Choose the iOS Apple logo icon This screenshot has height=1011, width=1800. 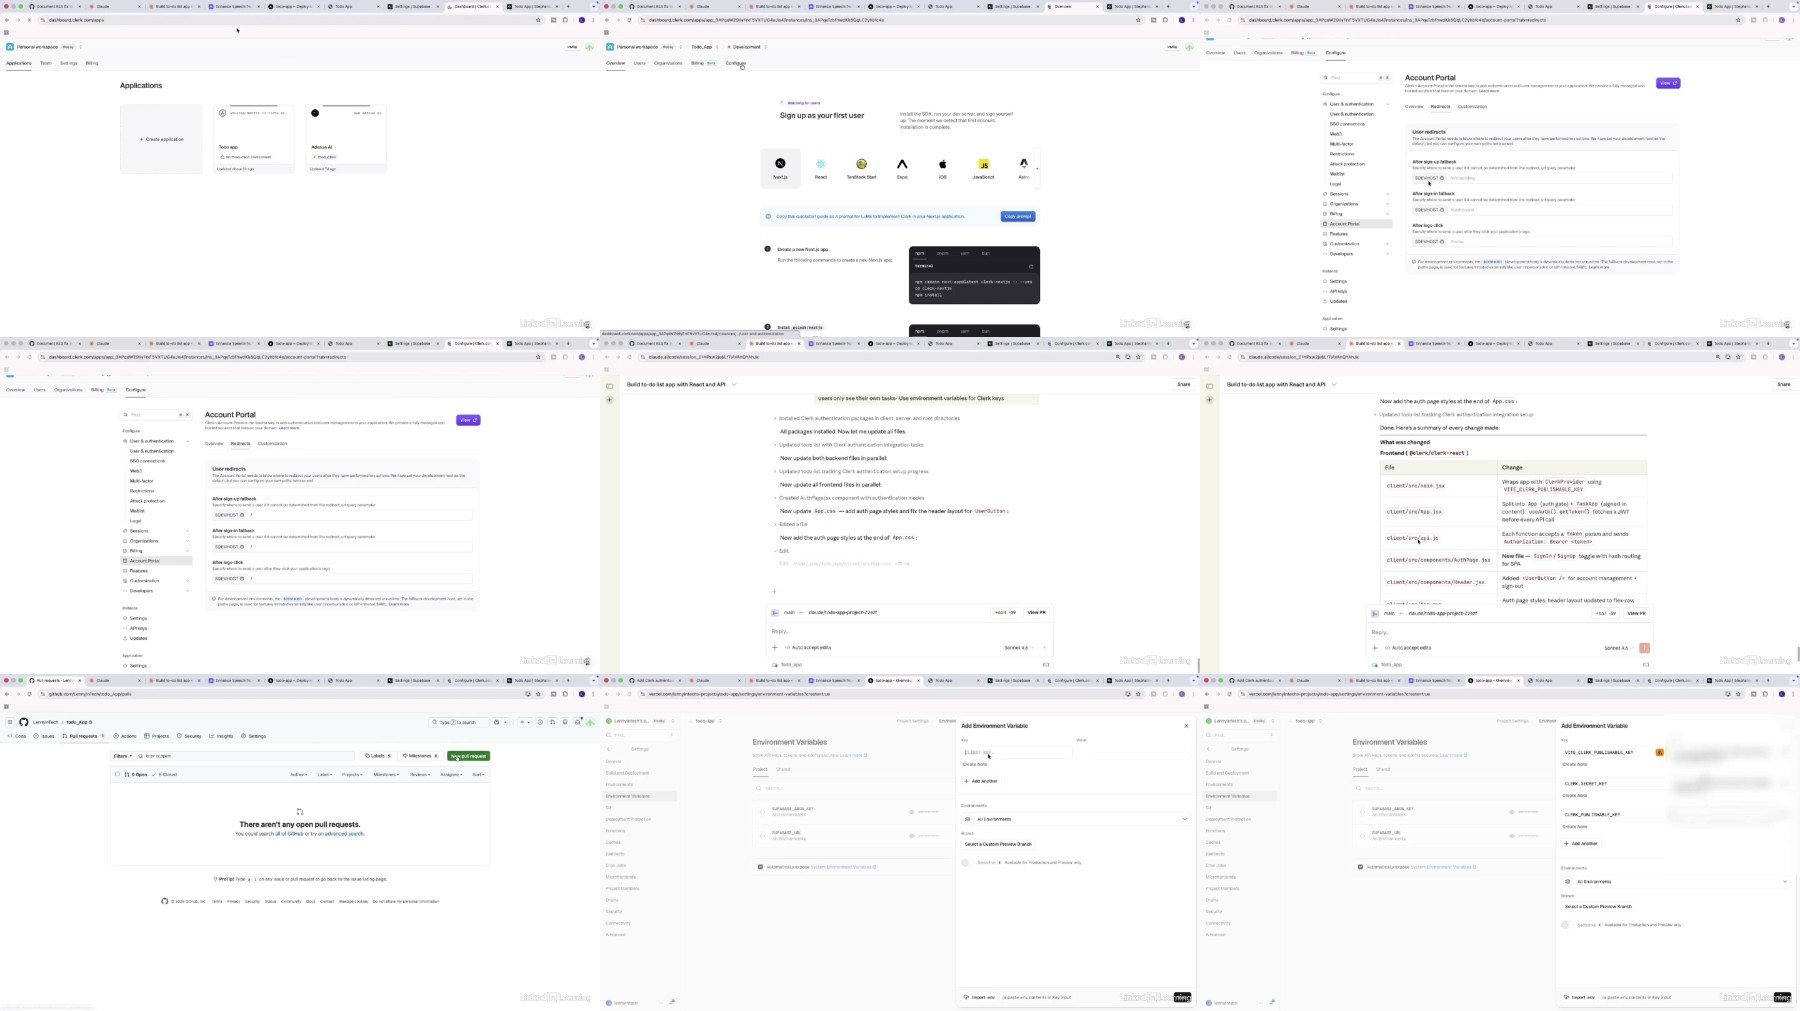coord(942,164)
